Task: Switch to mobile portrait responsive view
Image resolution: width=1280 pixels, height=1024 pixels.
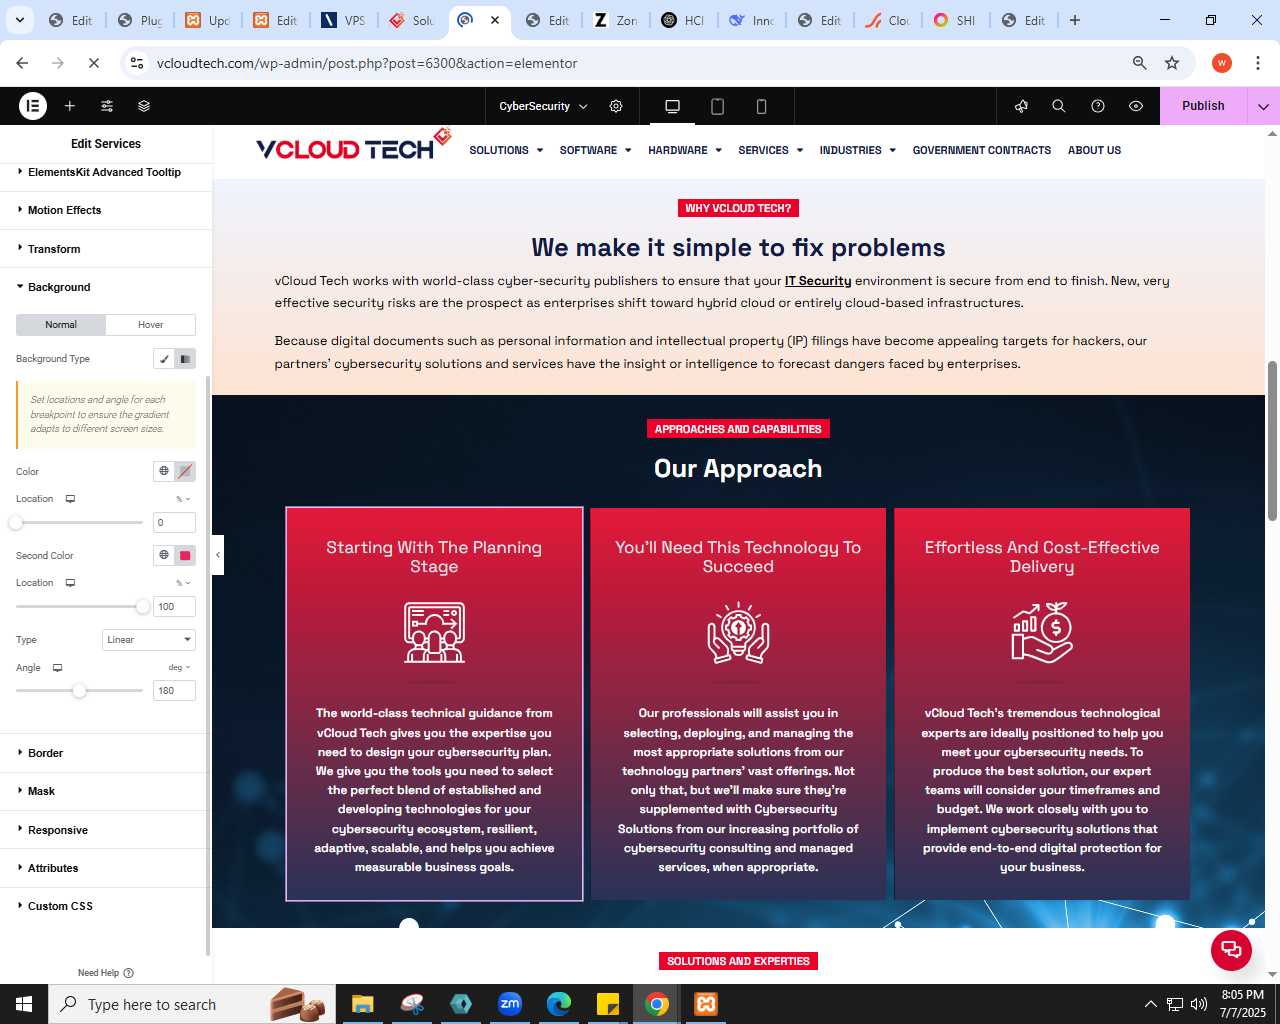Action: coord(761,106)
